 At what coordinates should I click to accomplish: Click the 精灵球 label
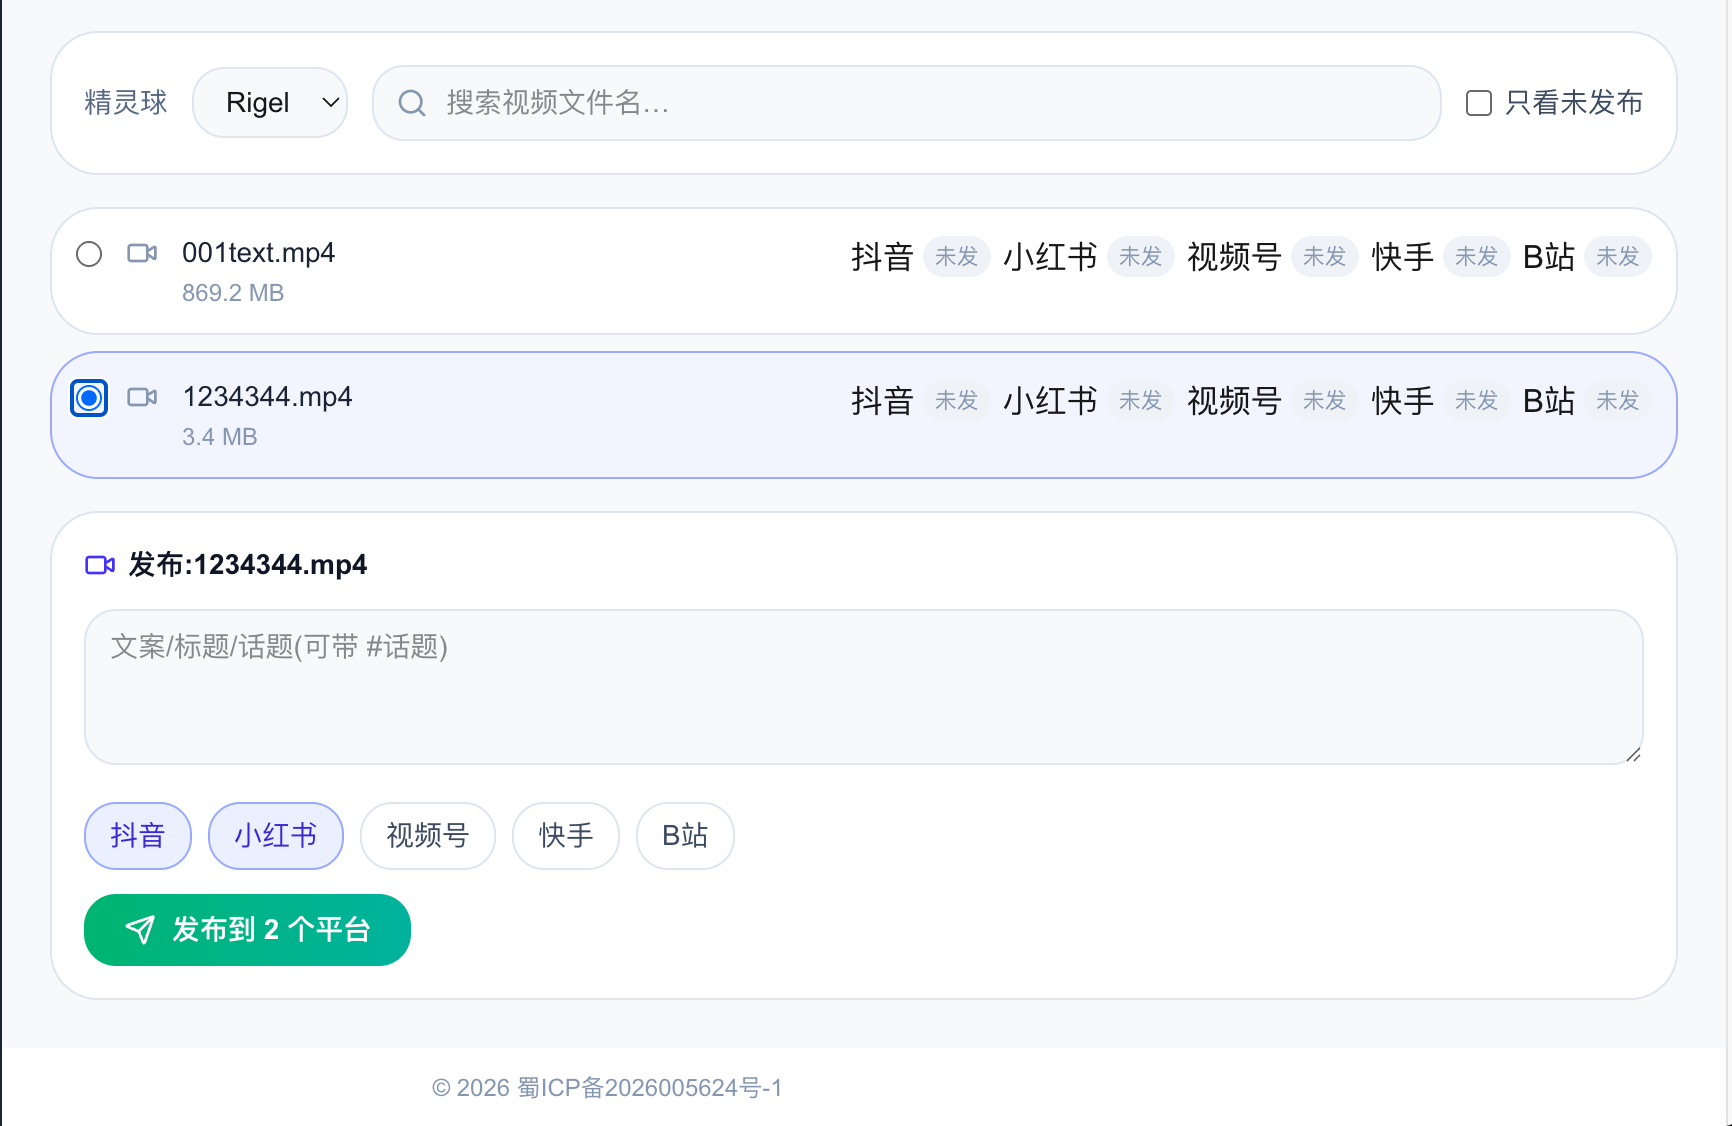pyautogui.click(x=126, y=103)
